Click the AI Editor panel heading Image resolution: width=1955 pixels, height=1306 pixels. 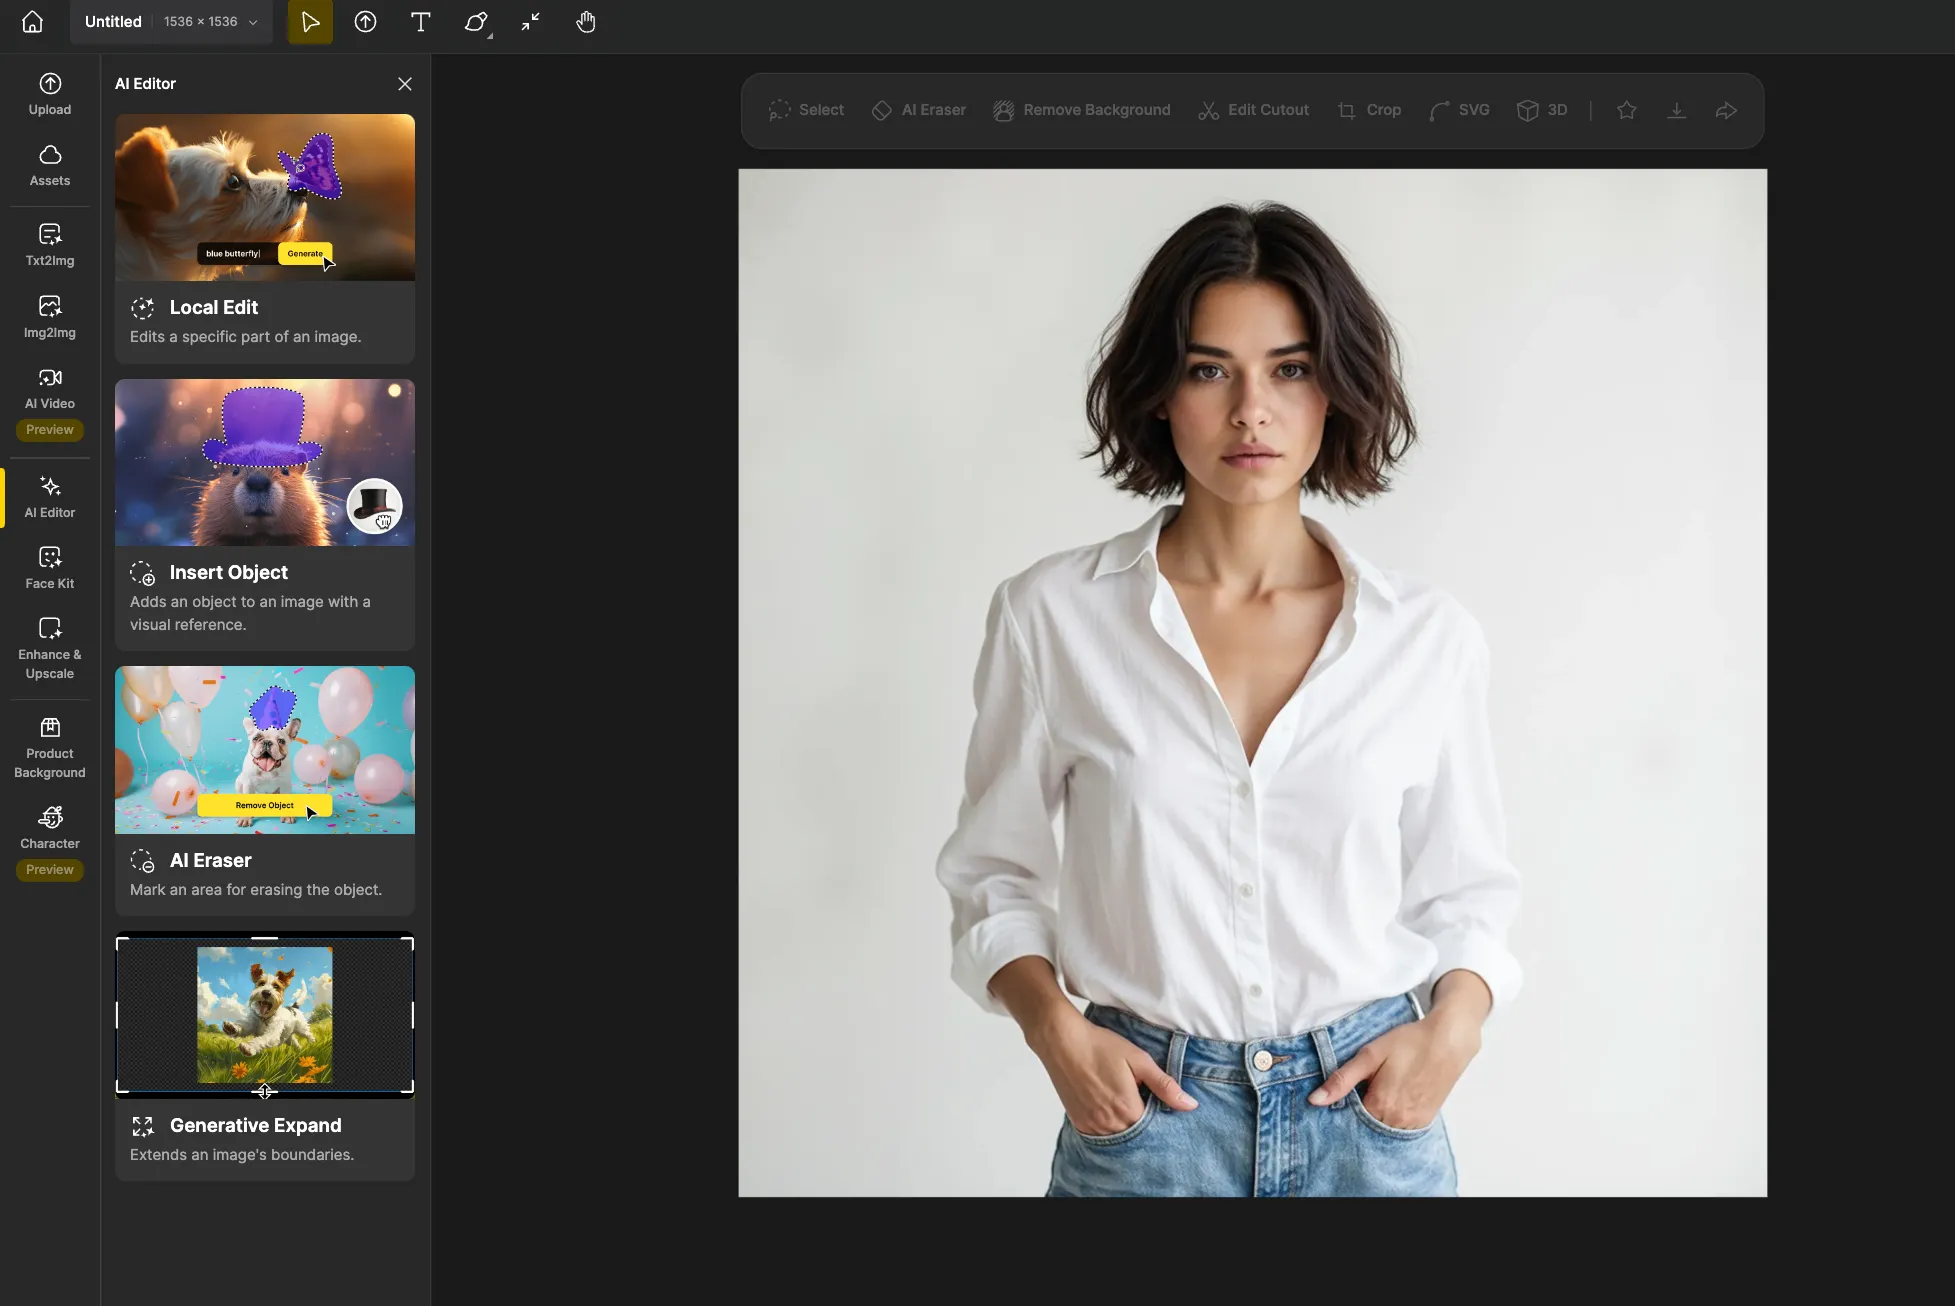click(x=145, y=84)
